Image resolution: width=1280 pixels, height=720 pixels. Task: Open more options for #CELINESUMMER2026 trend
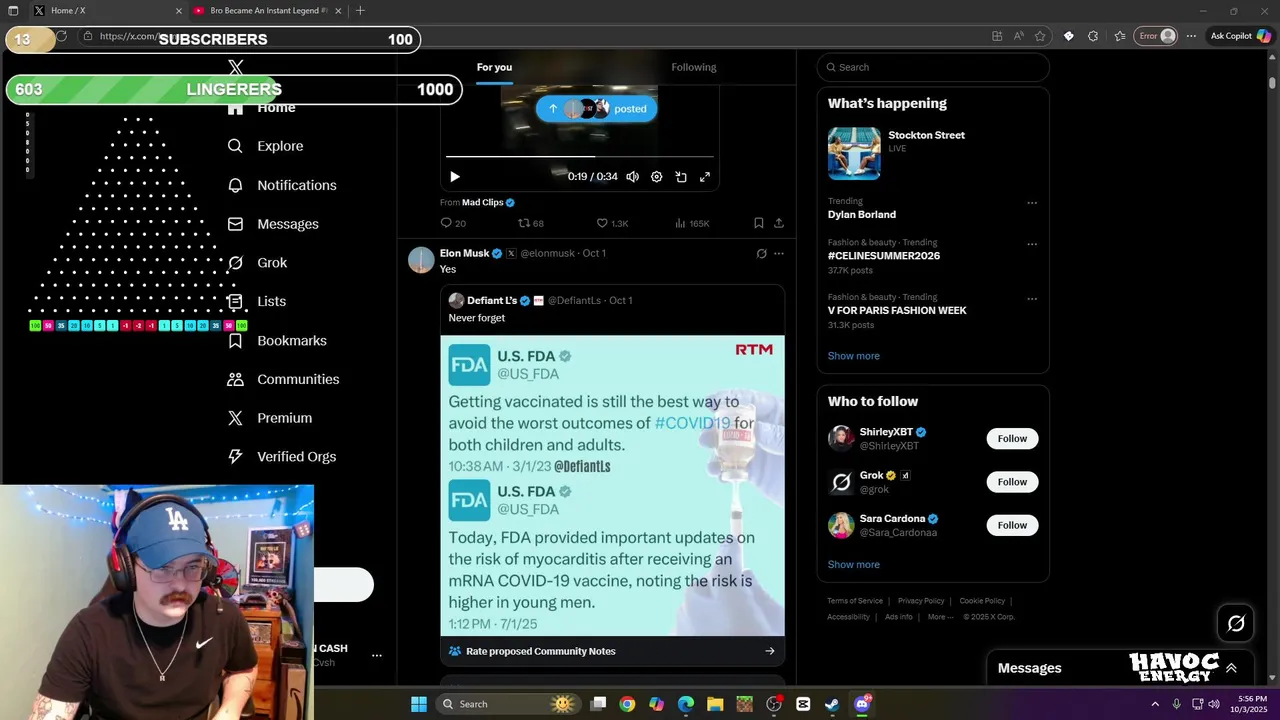coord(1031,244)
